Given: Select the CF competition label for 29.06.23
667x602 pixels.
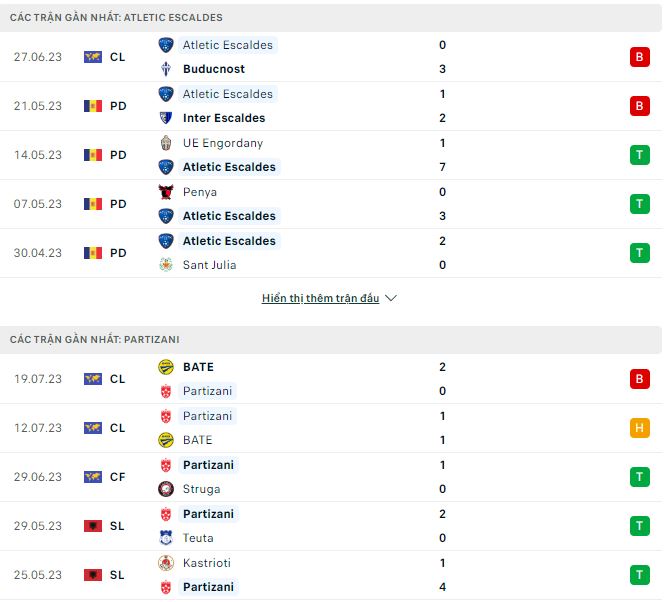Looking at the screenshot, I should click(118, 477).
